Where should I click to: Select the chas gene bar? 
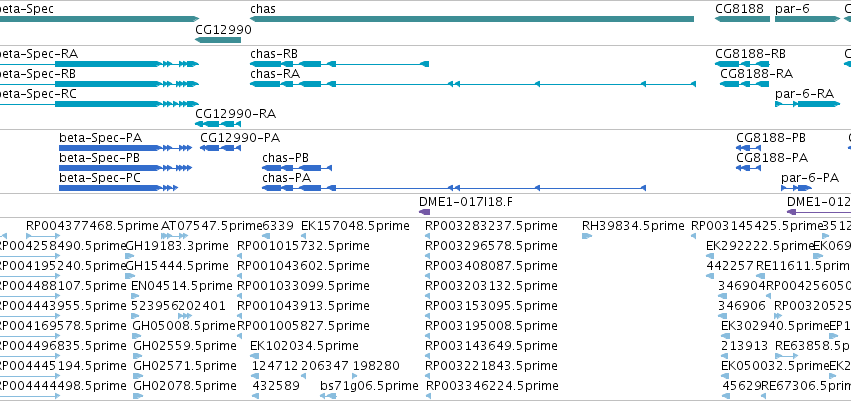pyautogui.click(x=472, y=20)
